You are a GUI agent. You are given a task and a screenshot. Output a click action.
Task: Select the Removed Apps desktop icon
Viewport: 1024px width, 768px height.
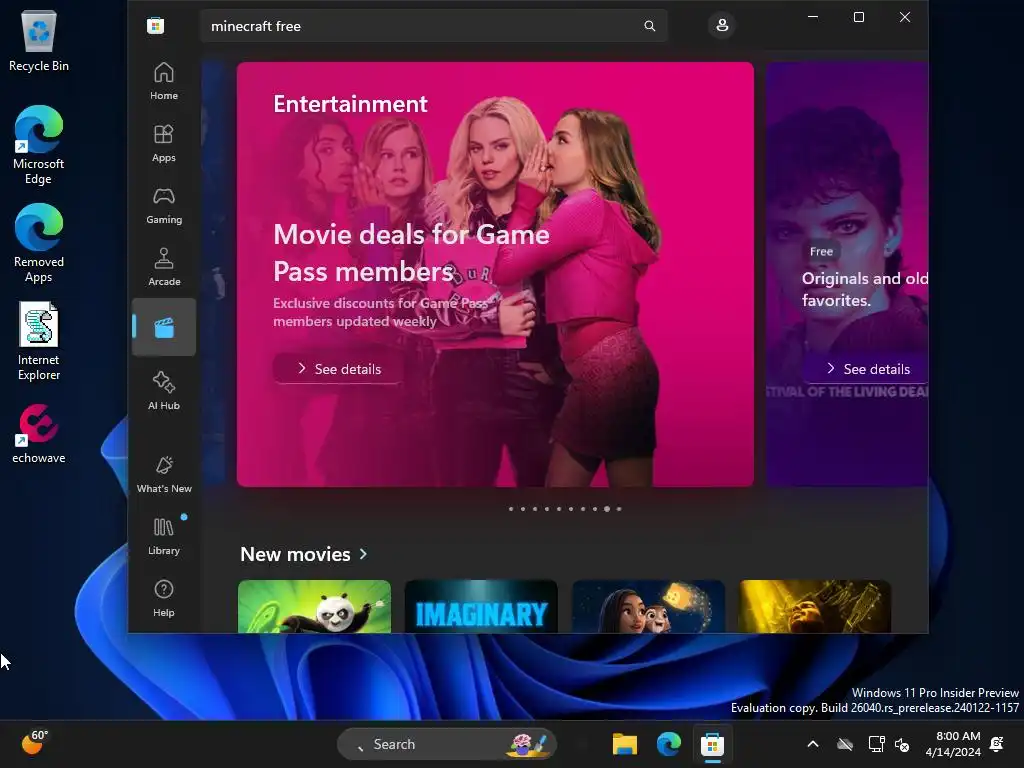click(x=39, y=243)
